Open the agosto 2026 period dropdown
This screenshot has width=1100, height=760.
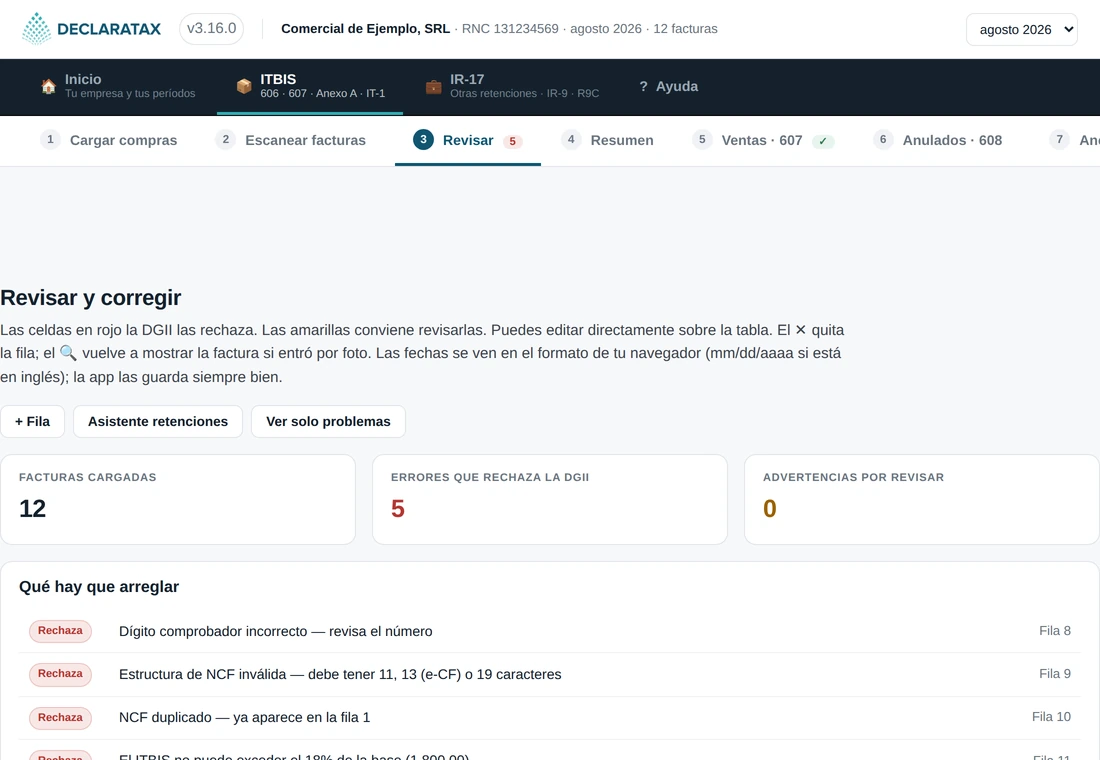click(x=1021, y=29)
